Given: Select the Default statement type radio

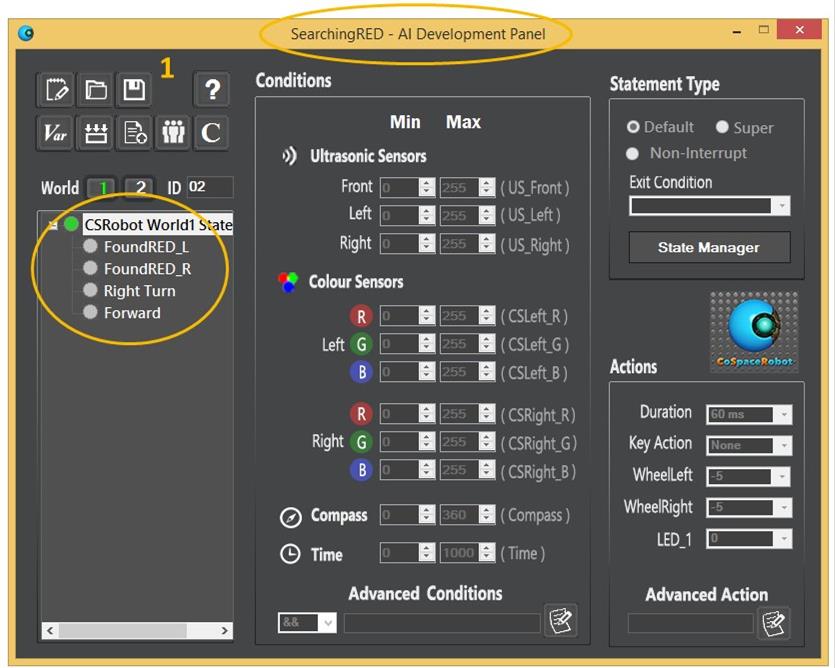Looking at the screenshot, I should [x=633, y=127].
